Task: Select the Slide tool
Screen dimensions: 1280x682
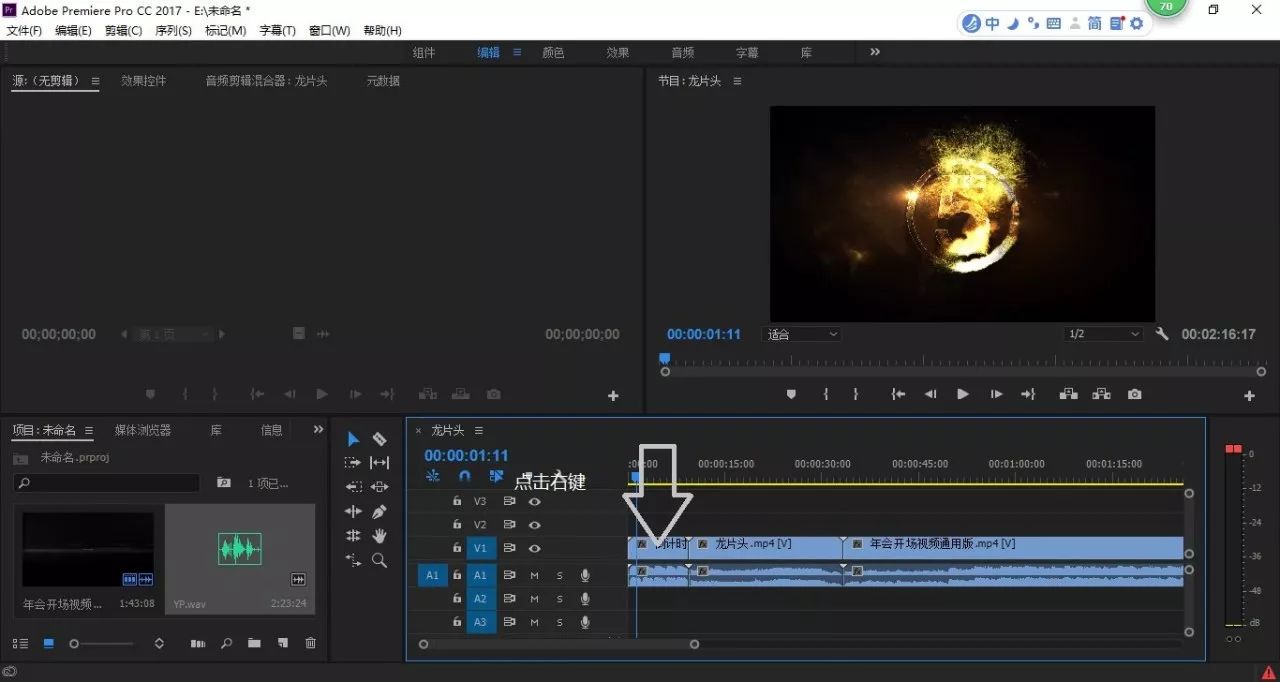Action: coord(380,487)
